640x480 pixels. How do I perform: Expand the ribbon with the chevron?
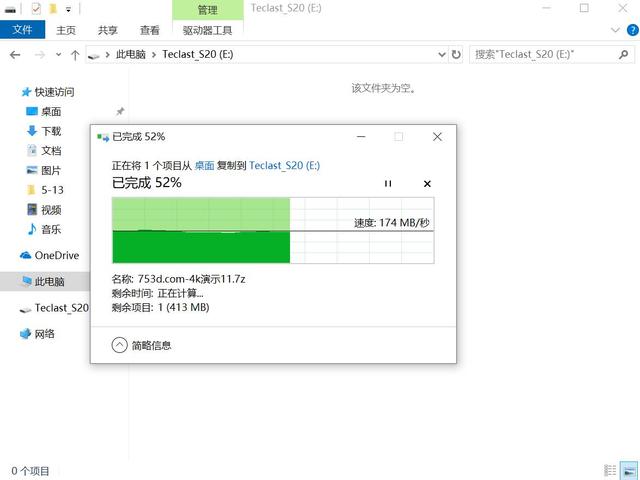coord(615,30)
